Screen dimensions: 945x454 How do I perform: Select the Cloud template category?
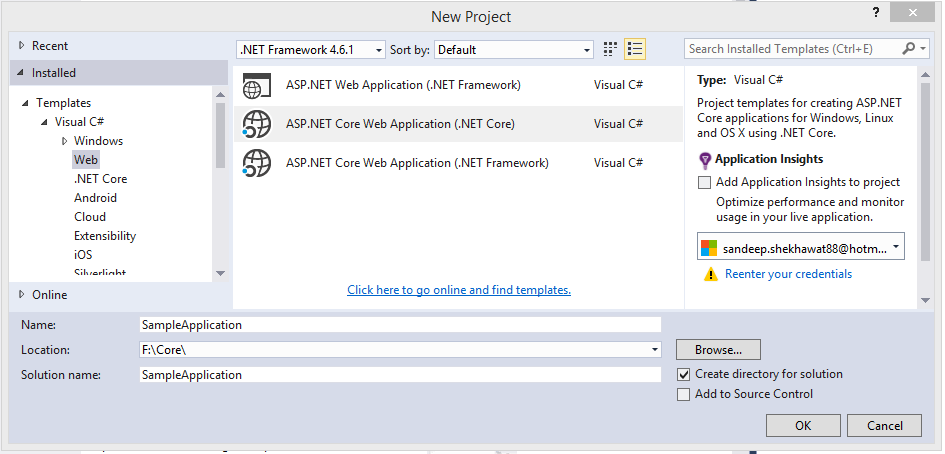(x=90, y=217)
